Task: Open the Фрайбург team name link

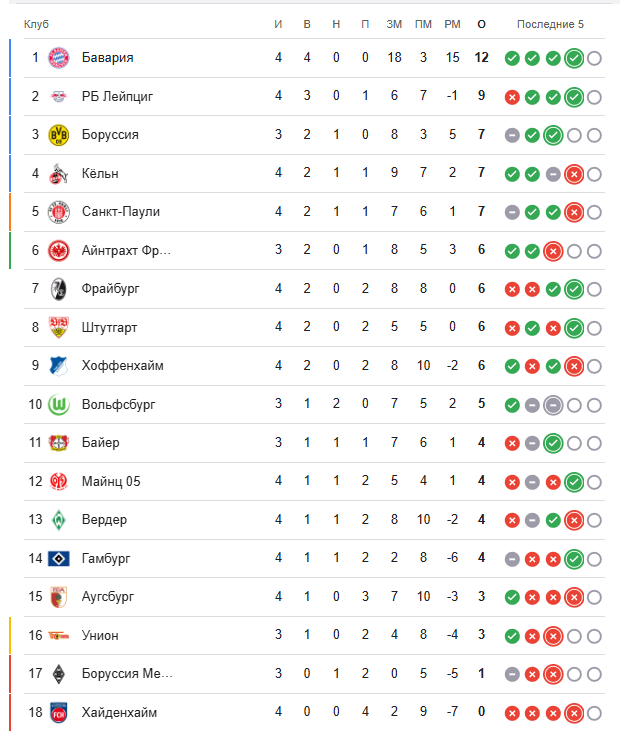Action: 109,289
